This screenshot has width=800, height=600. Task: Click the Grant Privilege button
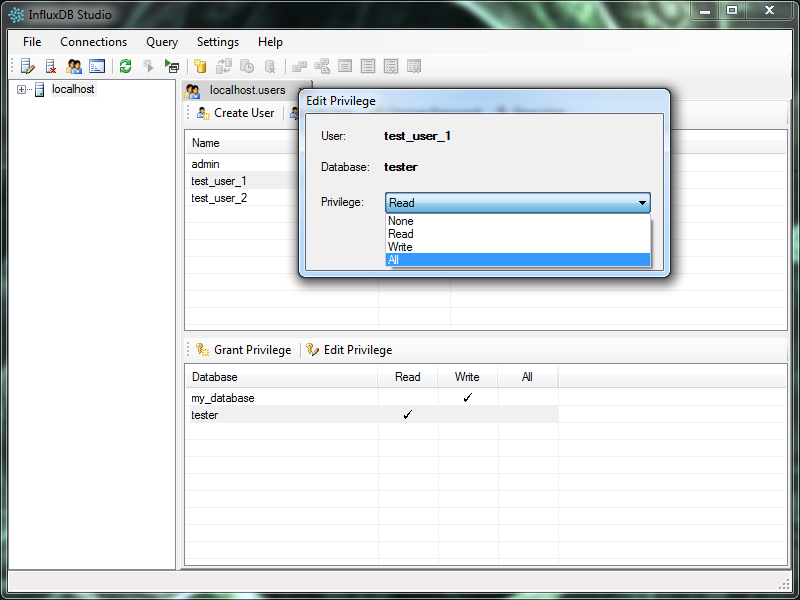point(243,349)
